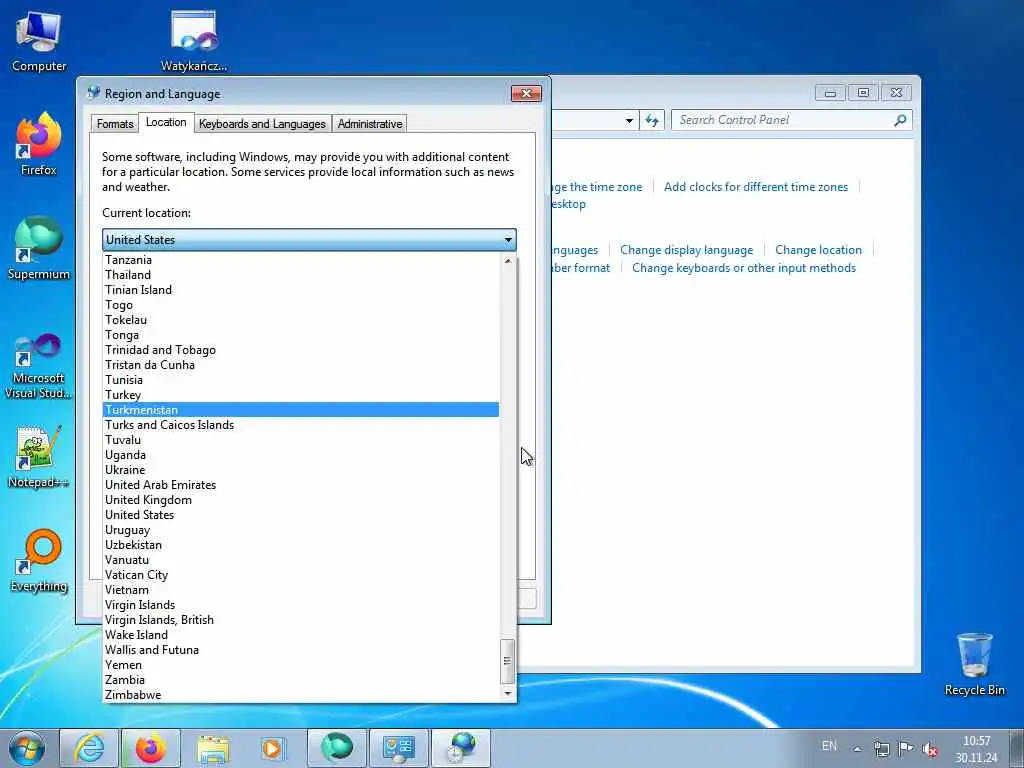Image resolution: width=1024 pixels, height=768 pixels.
Task: Close the Region and Language dialog
Action: pyautogui.click(x=526, y=93)
